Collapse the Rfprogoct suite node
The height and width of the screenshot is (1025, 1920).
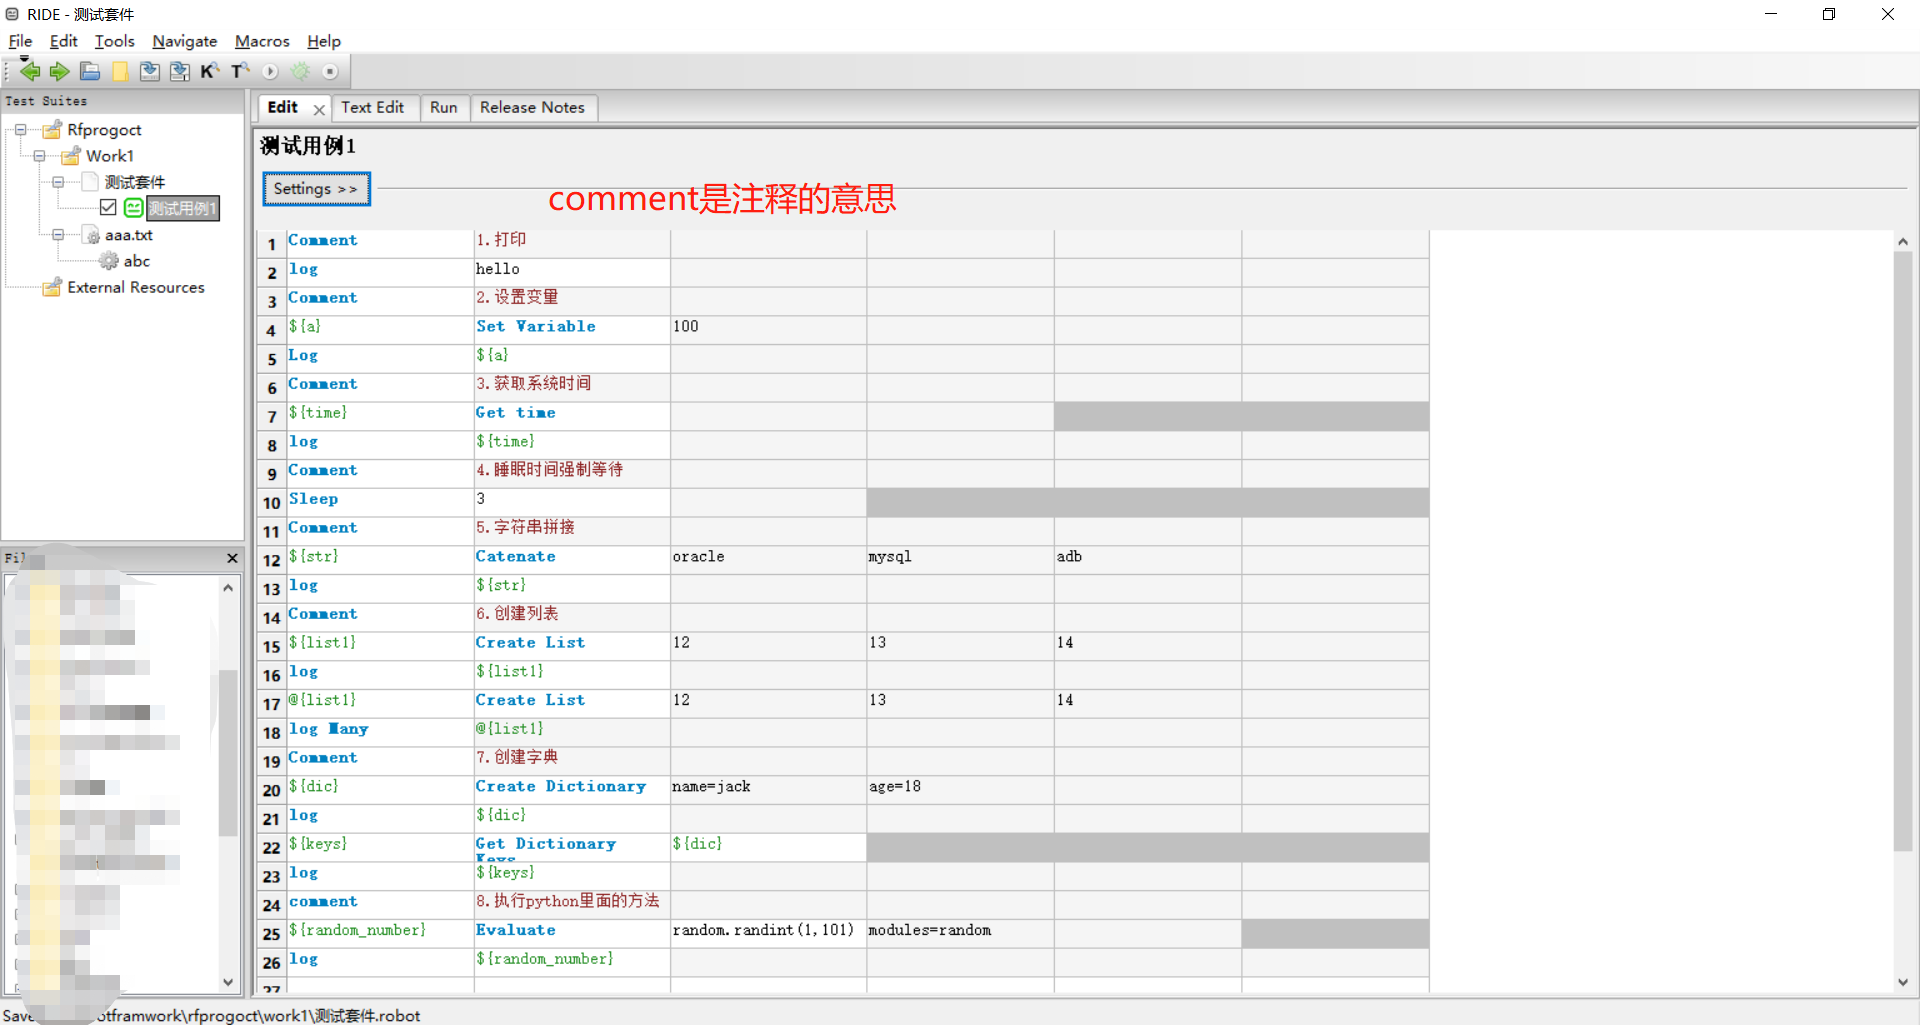20,130
